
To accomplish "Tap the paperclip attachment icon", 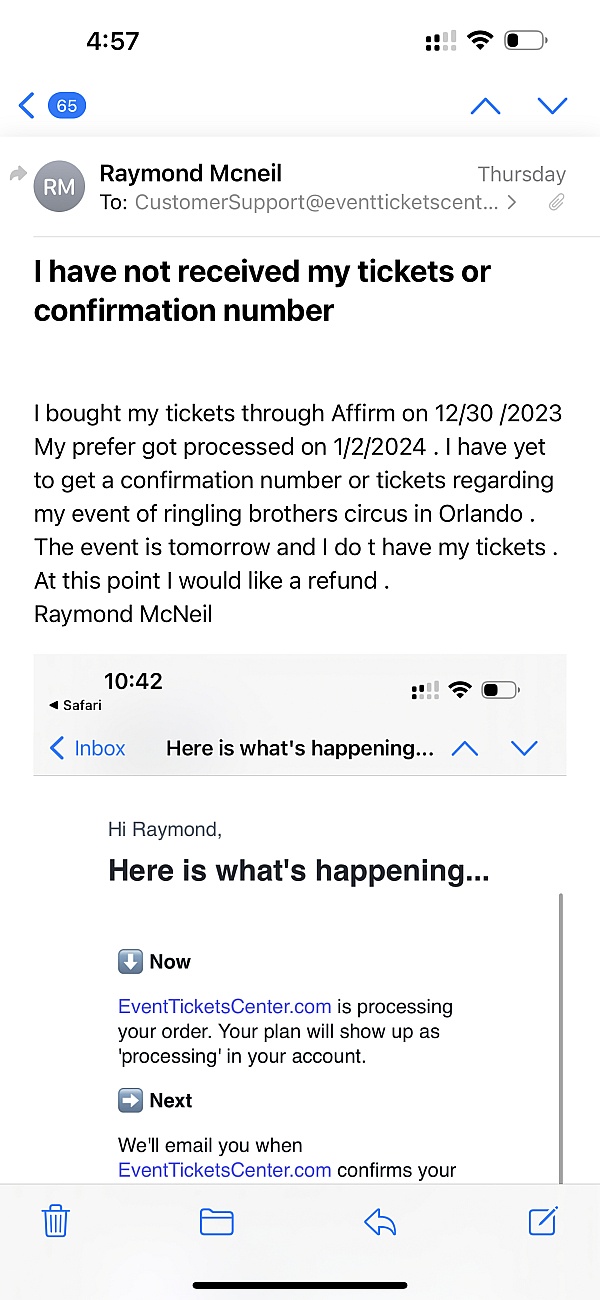I will (557, 203).
